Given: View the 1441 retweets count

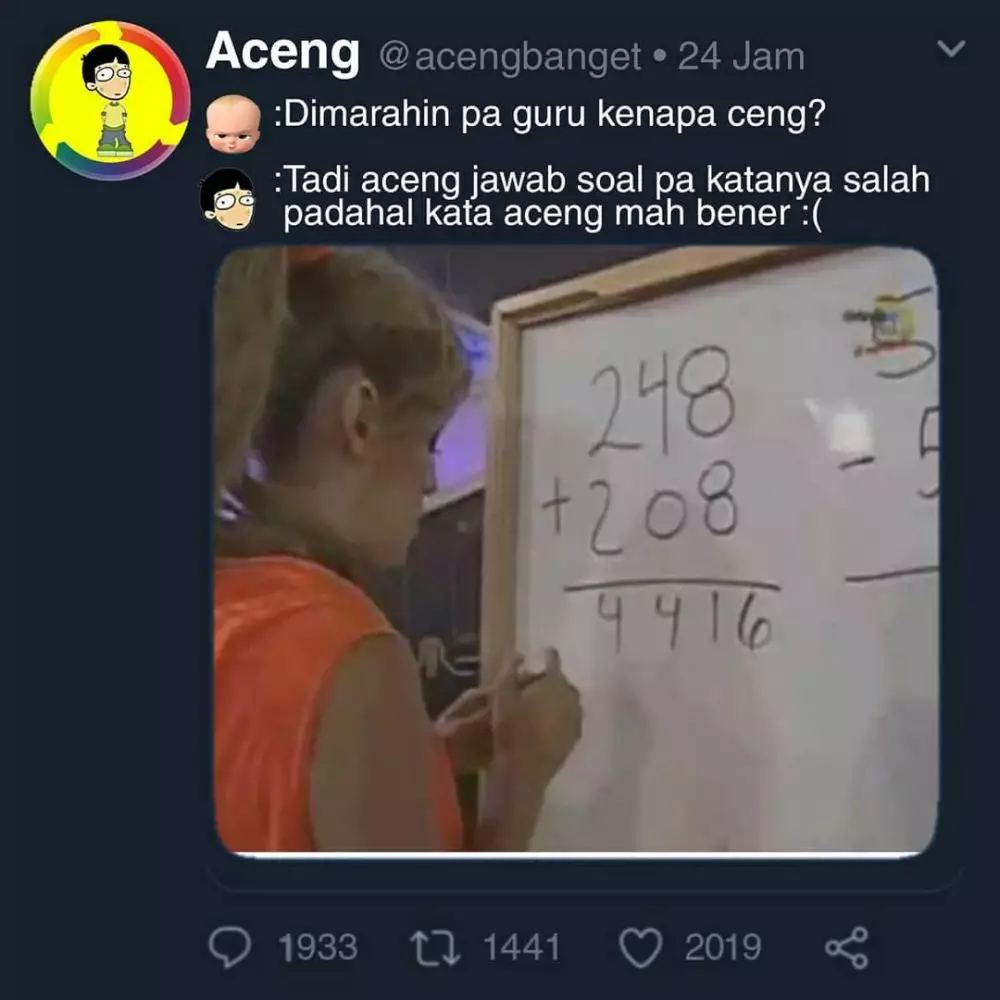Looking at the screenshot, I should click(x=522, y=948).
